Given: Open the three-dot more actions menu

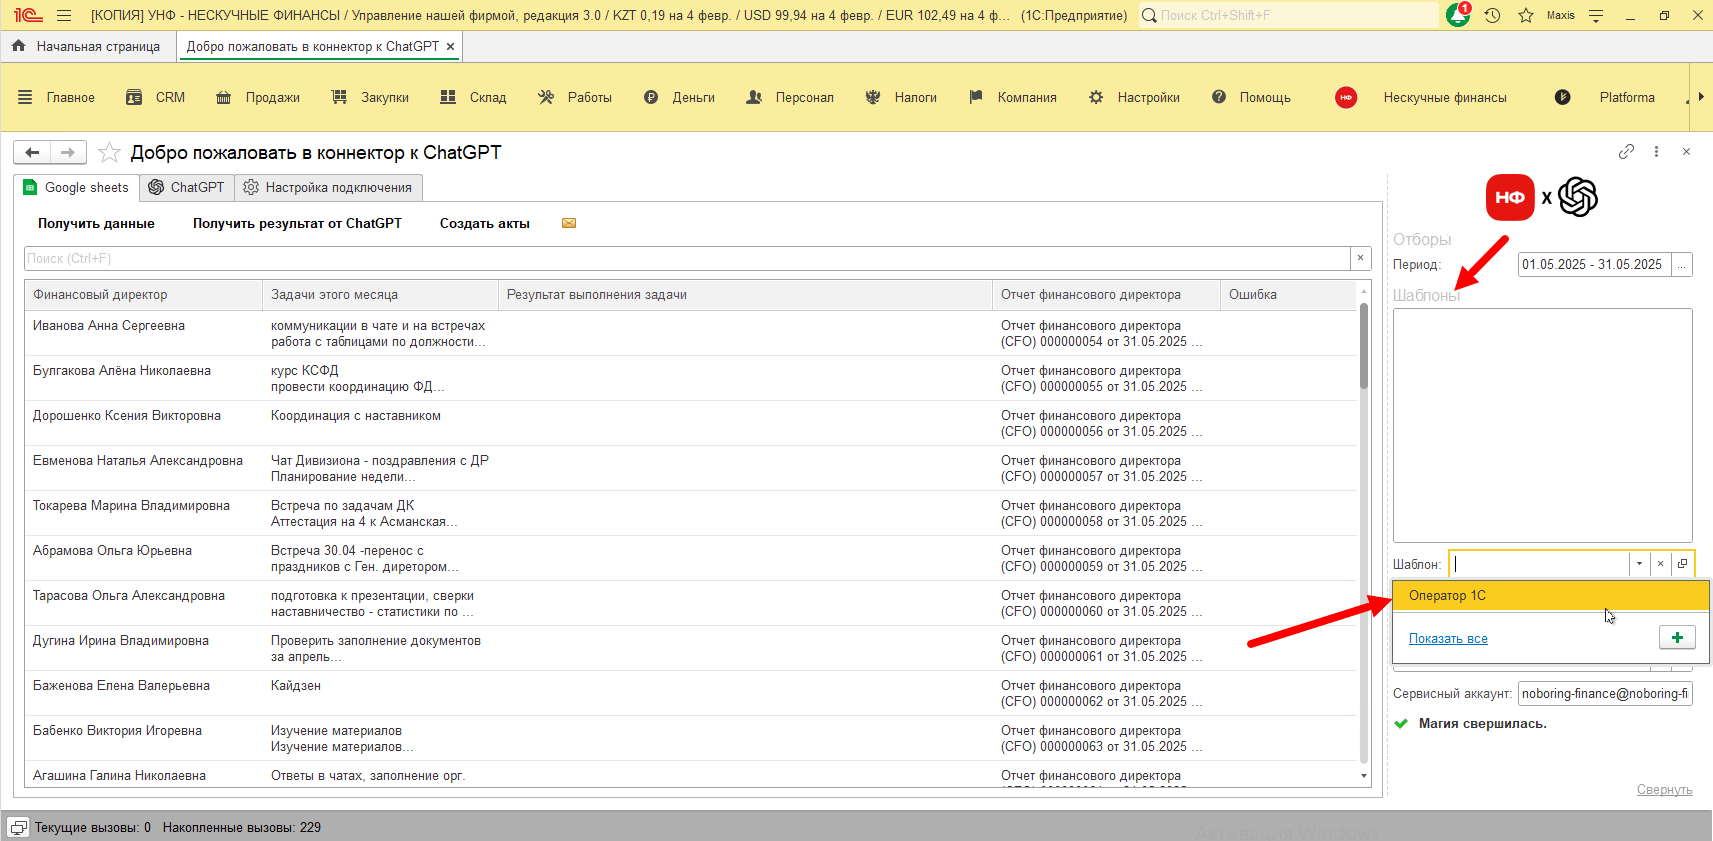Looking at the screenshot, I should pos(1656,152).
